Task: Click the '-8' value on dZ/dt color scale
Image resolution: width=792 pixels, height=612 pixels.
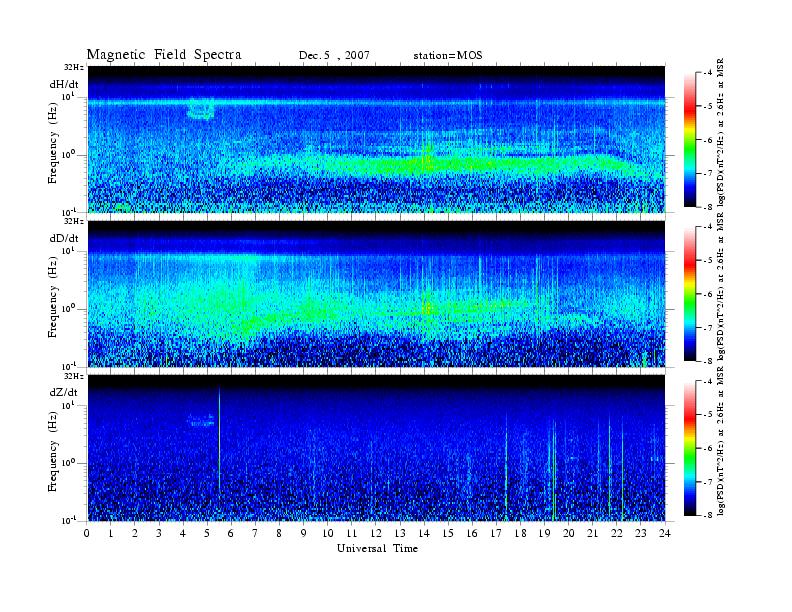Action: [709, 515]
